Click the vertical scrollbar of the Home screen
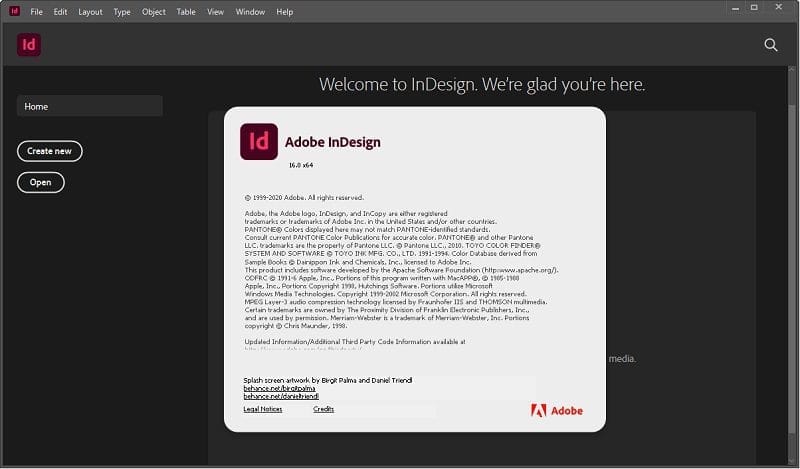This screenshot has height=469, width=800. tap(792, 265)
